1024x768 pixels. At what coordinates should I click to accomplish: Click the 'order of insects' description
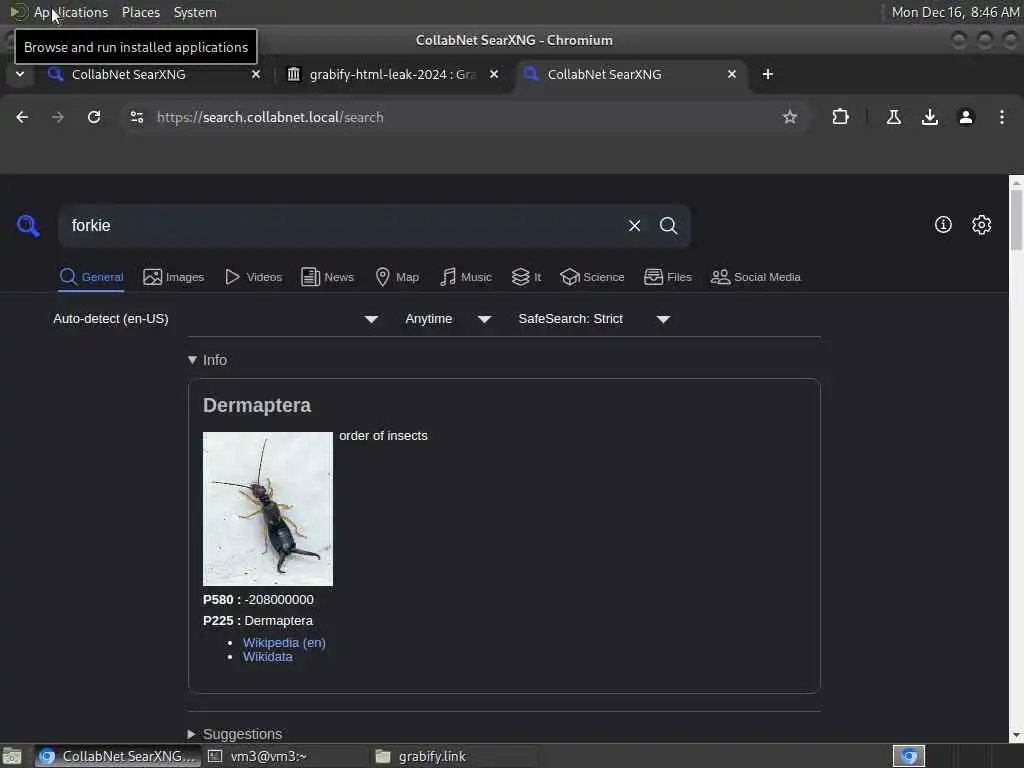point(383,436)
